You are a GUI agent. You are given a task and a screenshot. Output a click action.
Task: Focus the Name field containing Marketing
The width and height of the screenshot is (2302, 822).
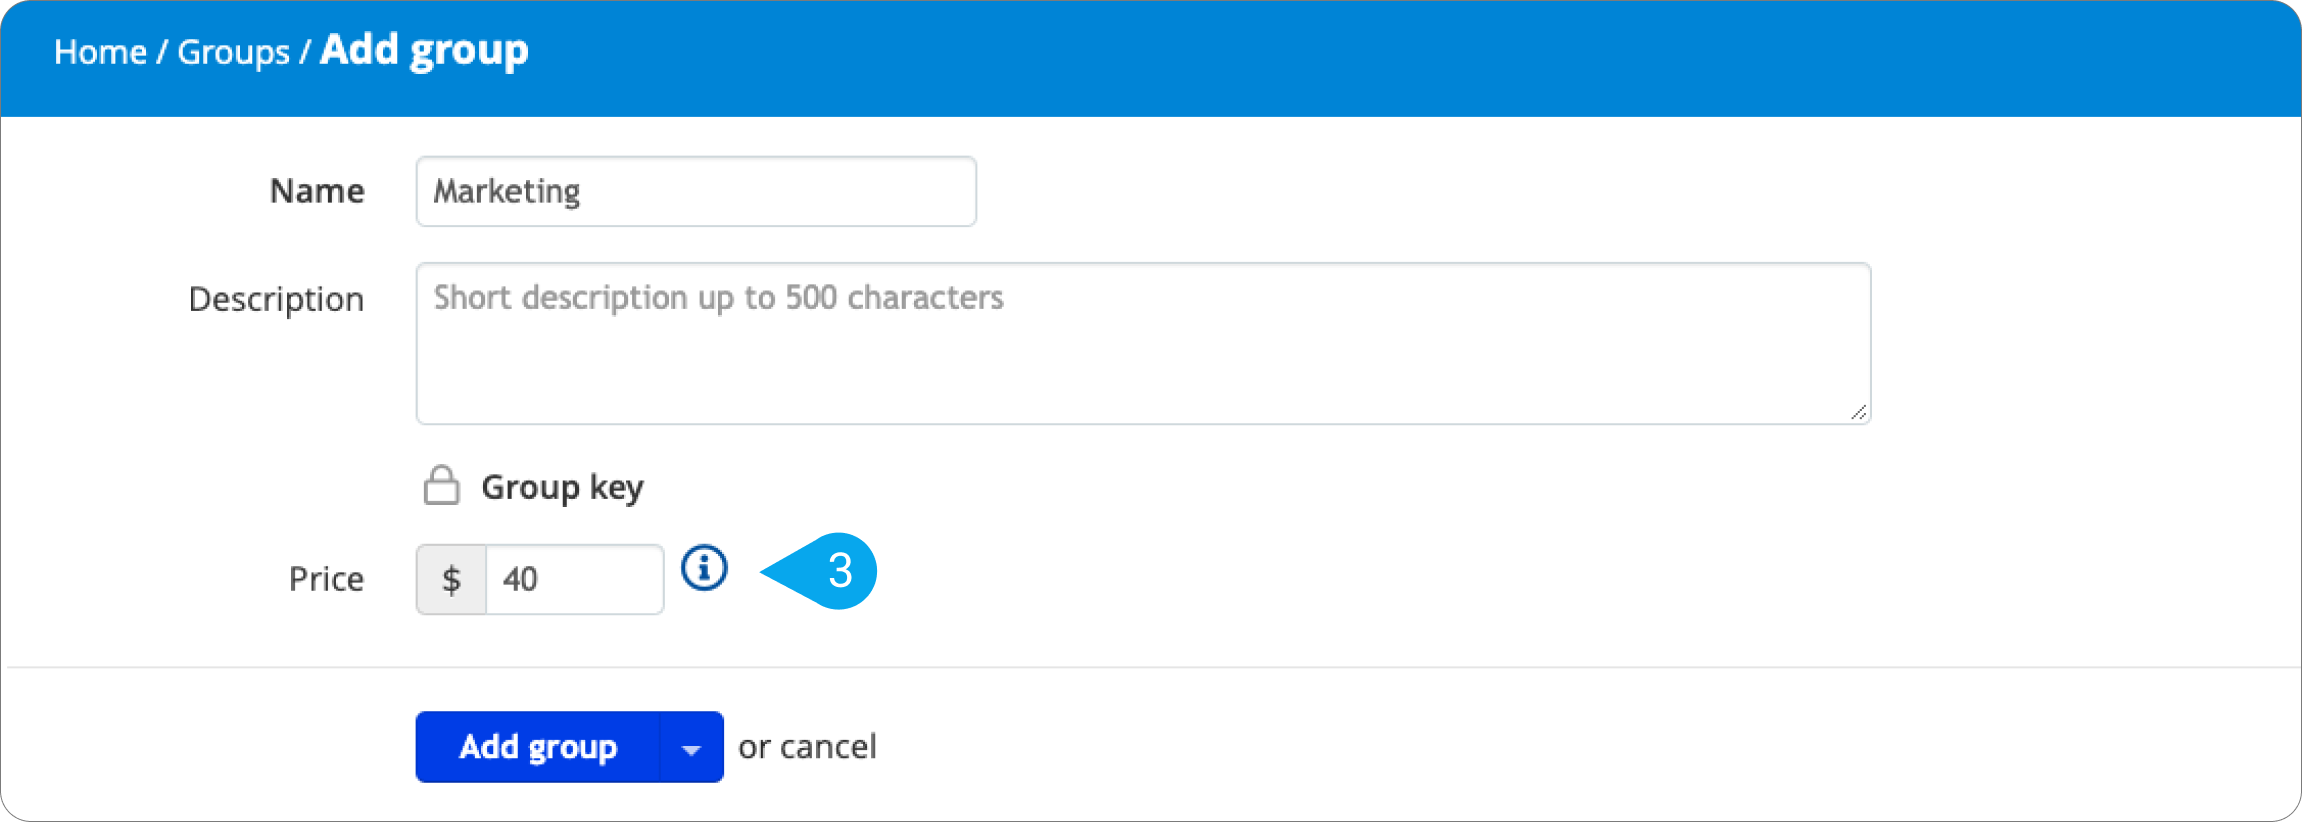pyautogui.click(x=696, y=191)
